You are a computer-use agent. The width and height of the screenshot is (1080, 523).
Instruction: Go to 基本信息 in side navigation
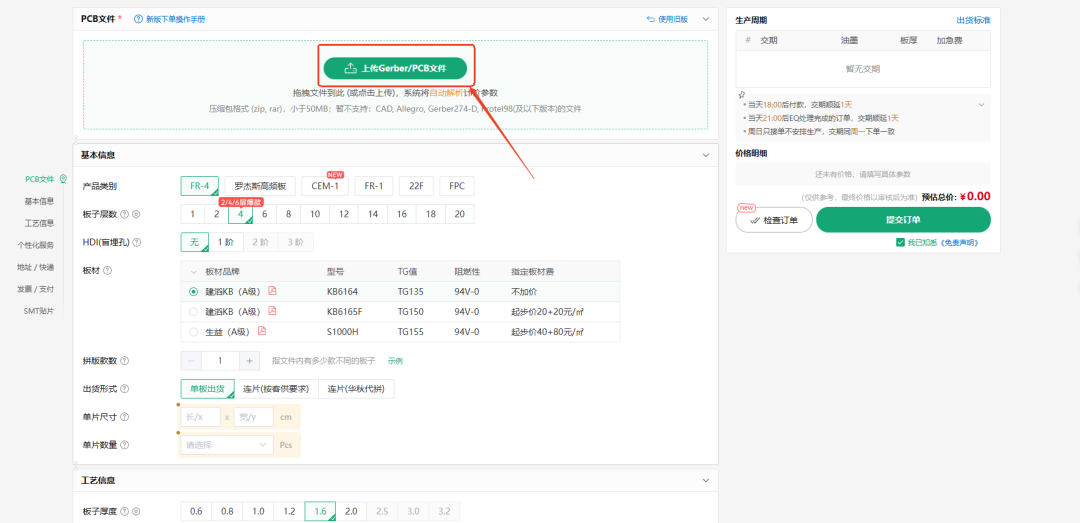point(39,201)
